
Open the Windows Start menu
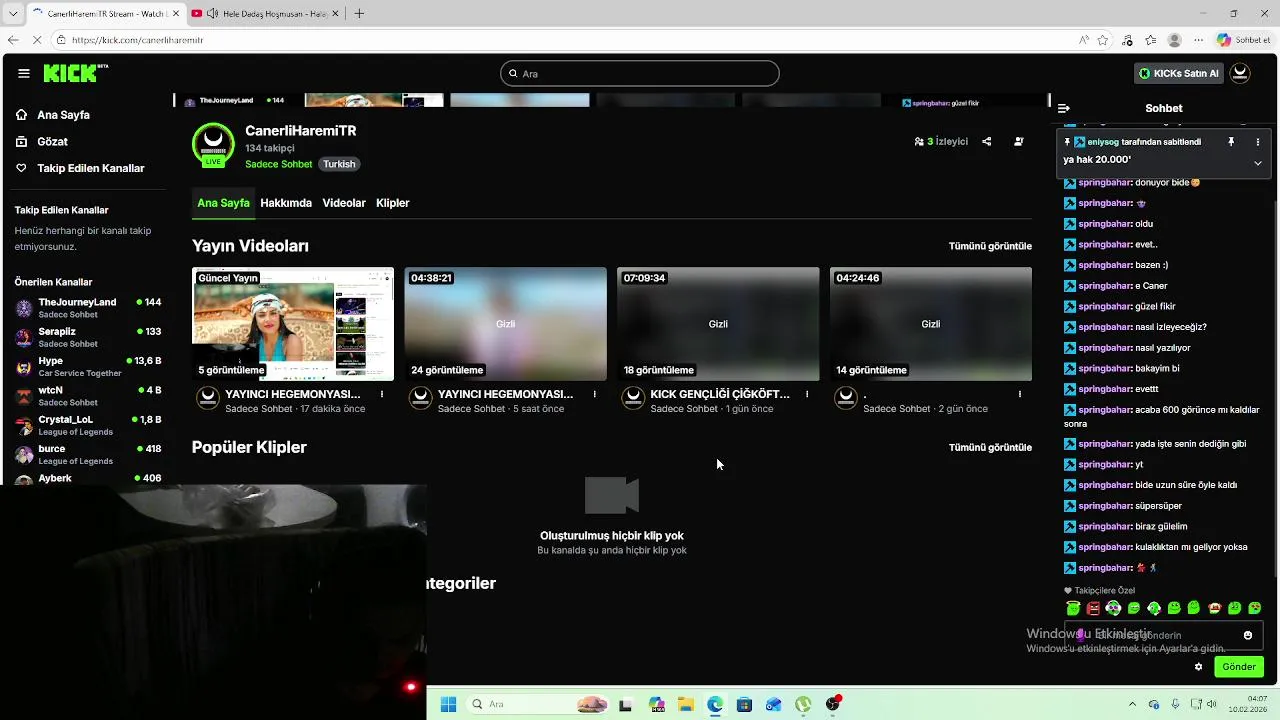pos(448,704)
